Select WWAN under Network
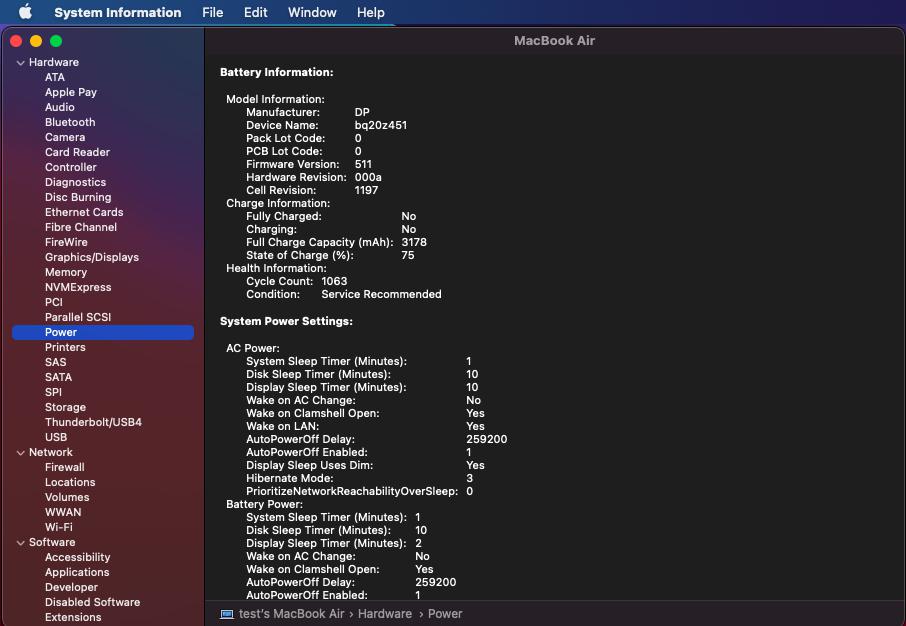This screenshot has height=626, width=906. (x=63, y=513)
